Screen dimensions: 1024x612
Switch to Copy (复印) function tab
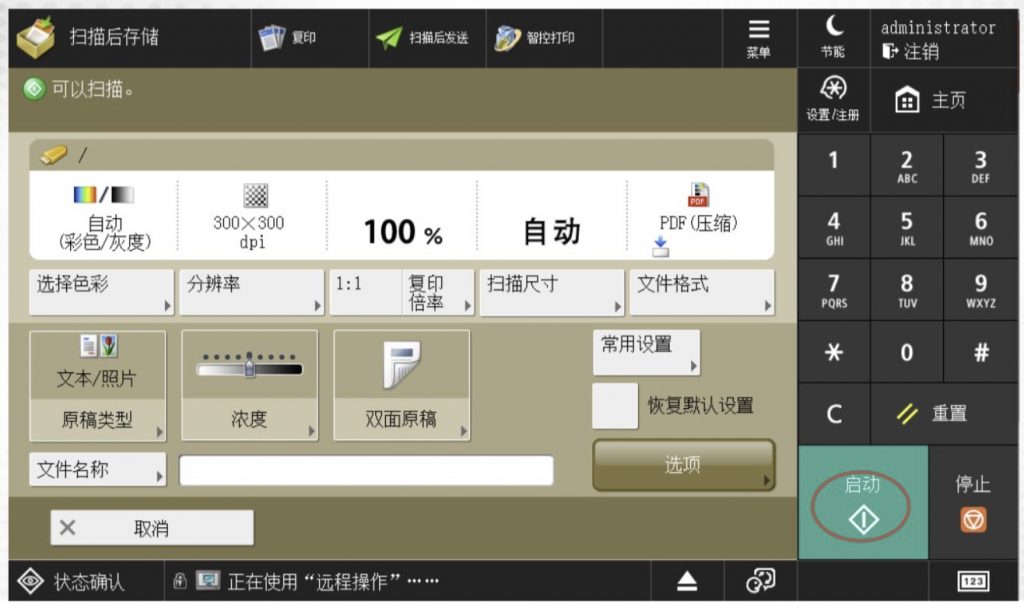291,38
